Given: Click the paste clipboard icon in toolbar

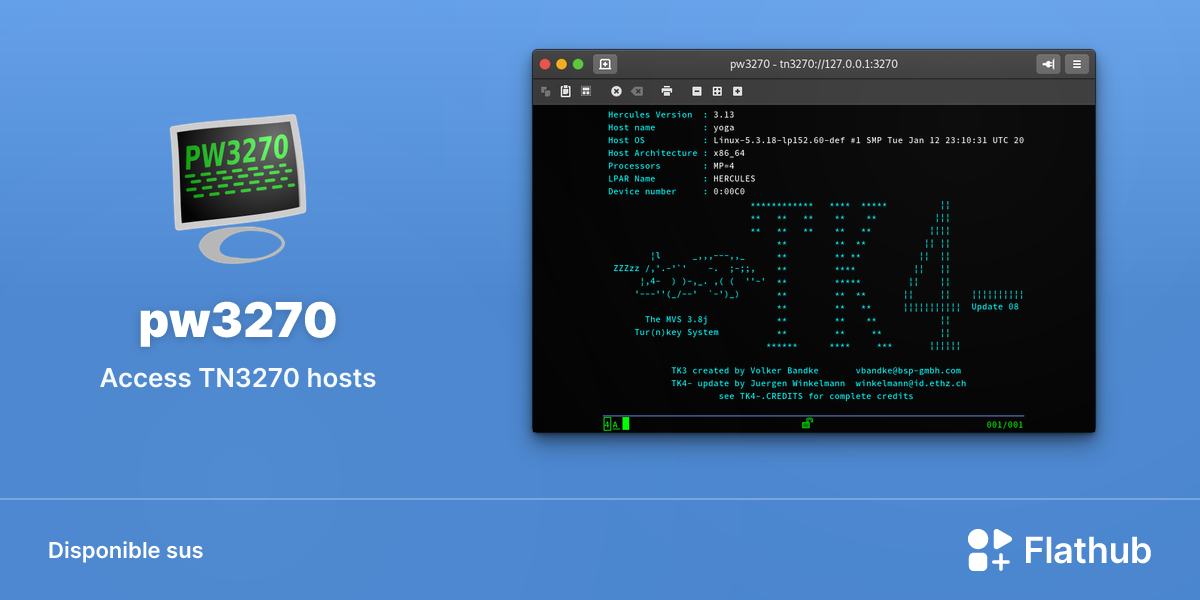Looking at the screenshot, I should tap(566, 91).
